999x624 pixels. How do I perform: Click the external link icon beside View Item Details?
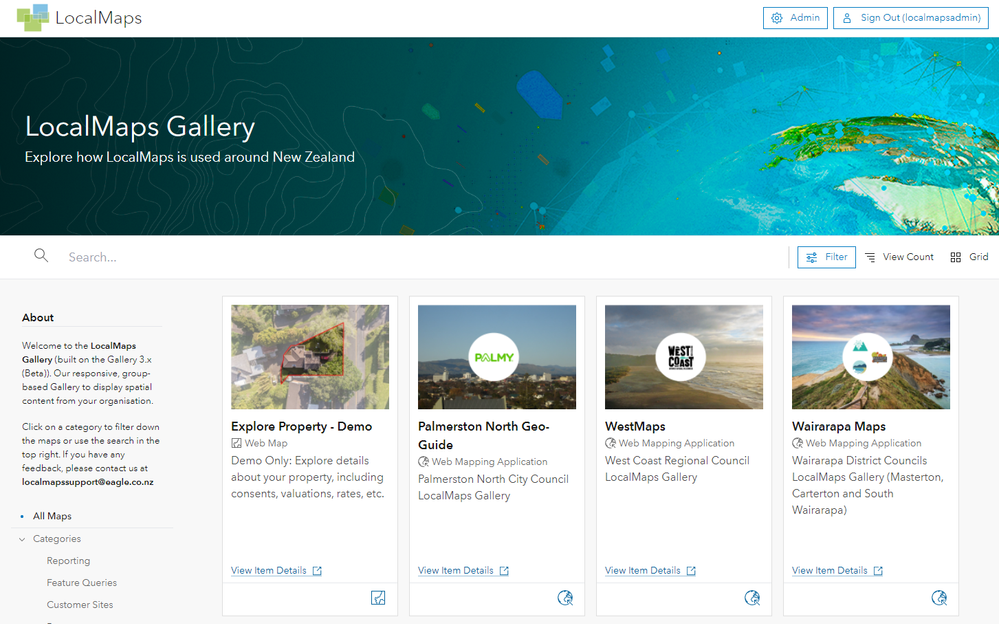tap(316, 570)
